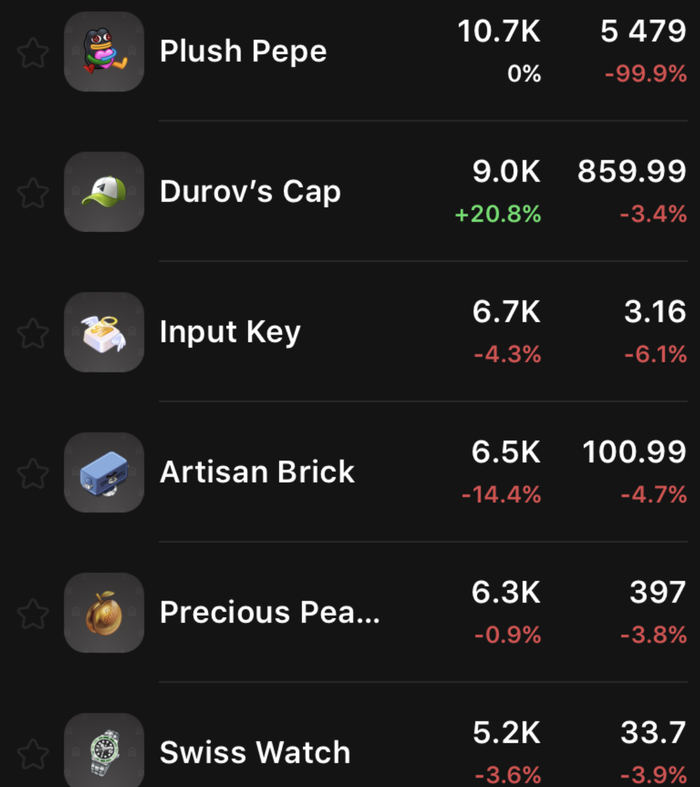Add Artisan Brick to favorites
The width and height of the screenshot is (700, 787).
[x=33, y=472]
